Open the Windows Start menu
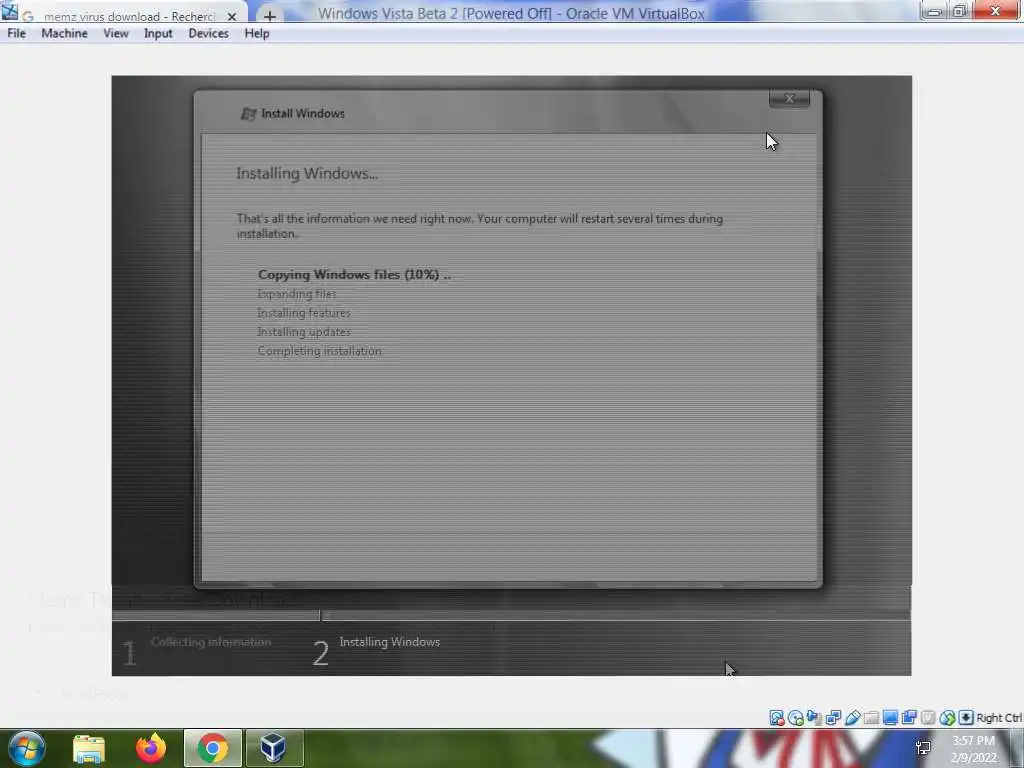This screenshot has width=1024, height=768. click(x=27, y=748)
